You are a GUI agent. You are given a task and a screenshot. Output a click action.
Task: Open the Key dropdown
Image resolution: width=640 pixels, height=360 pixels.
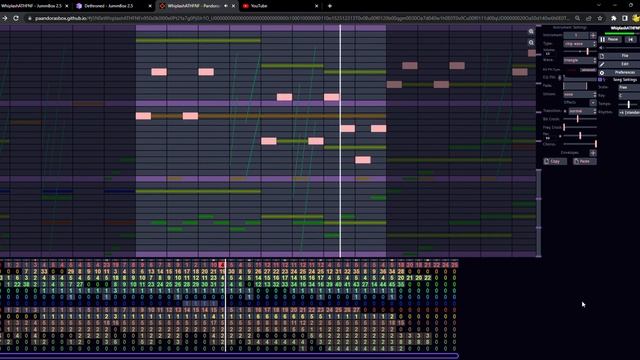click(x=629, y=96)
